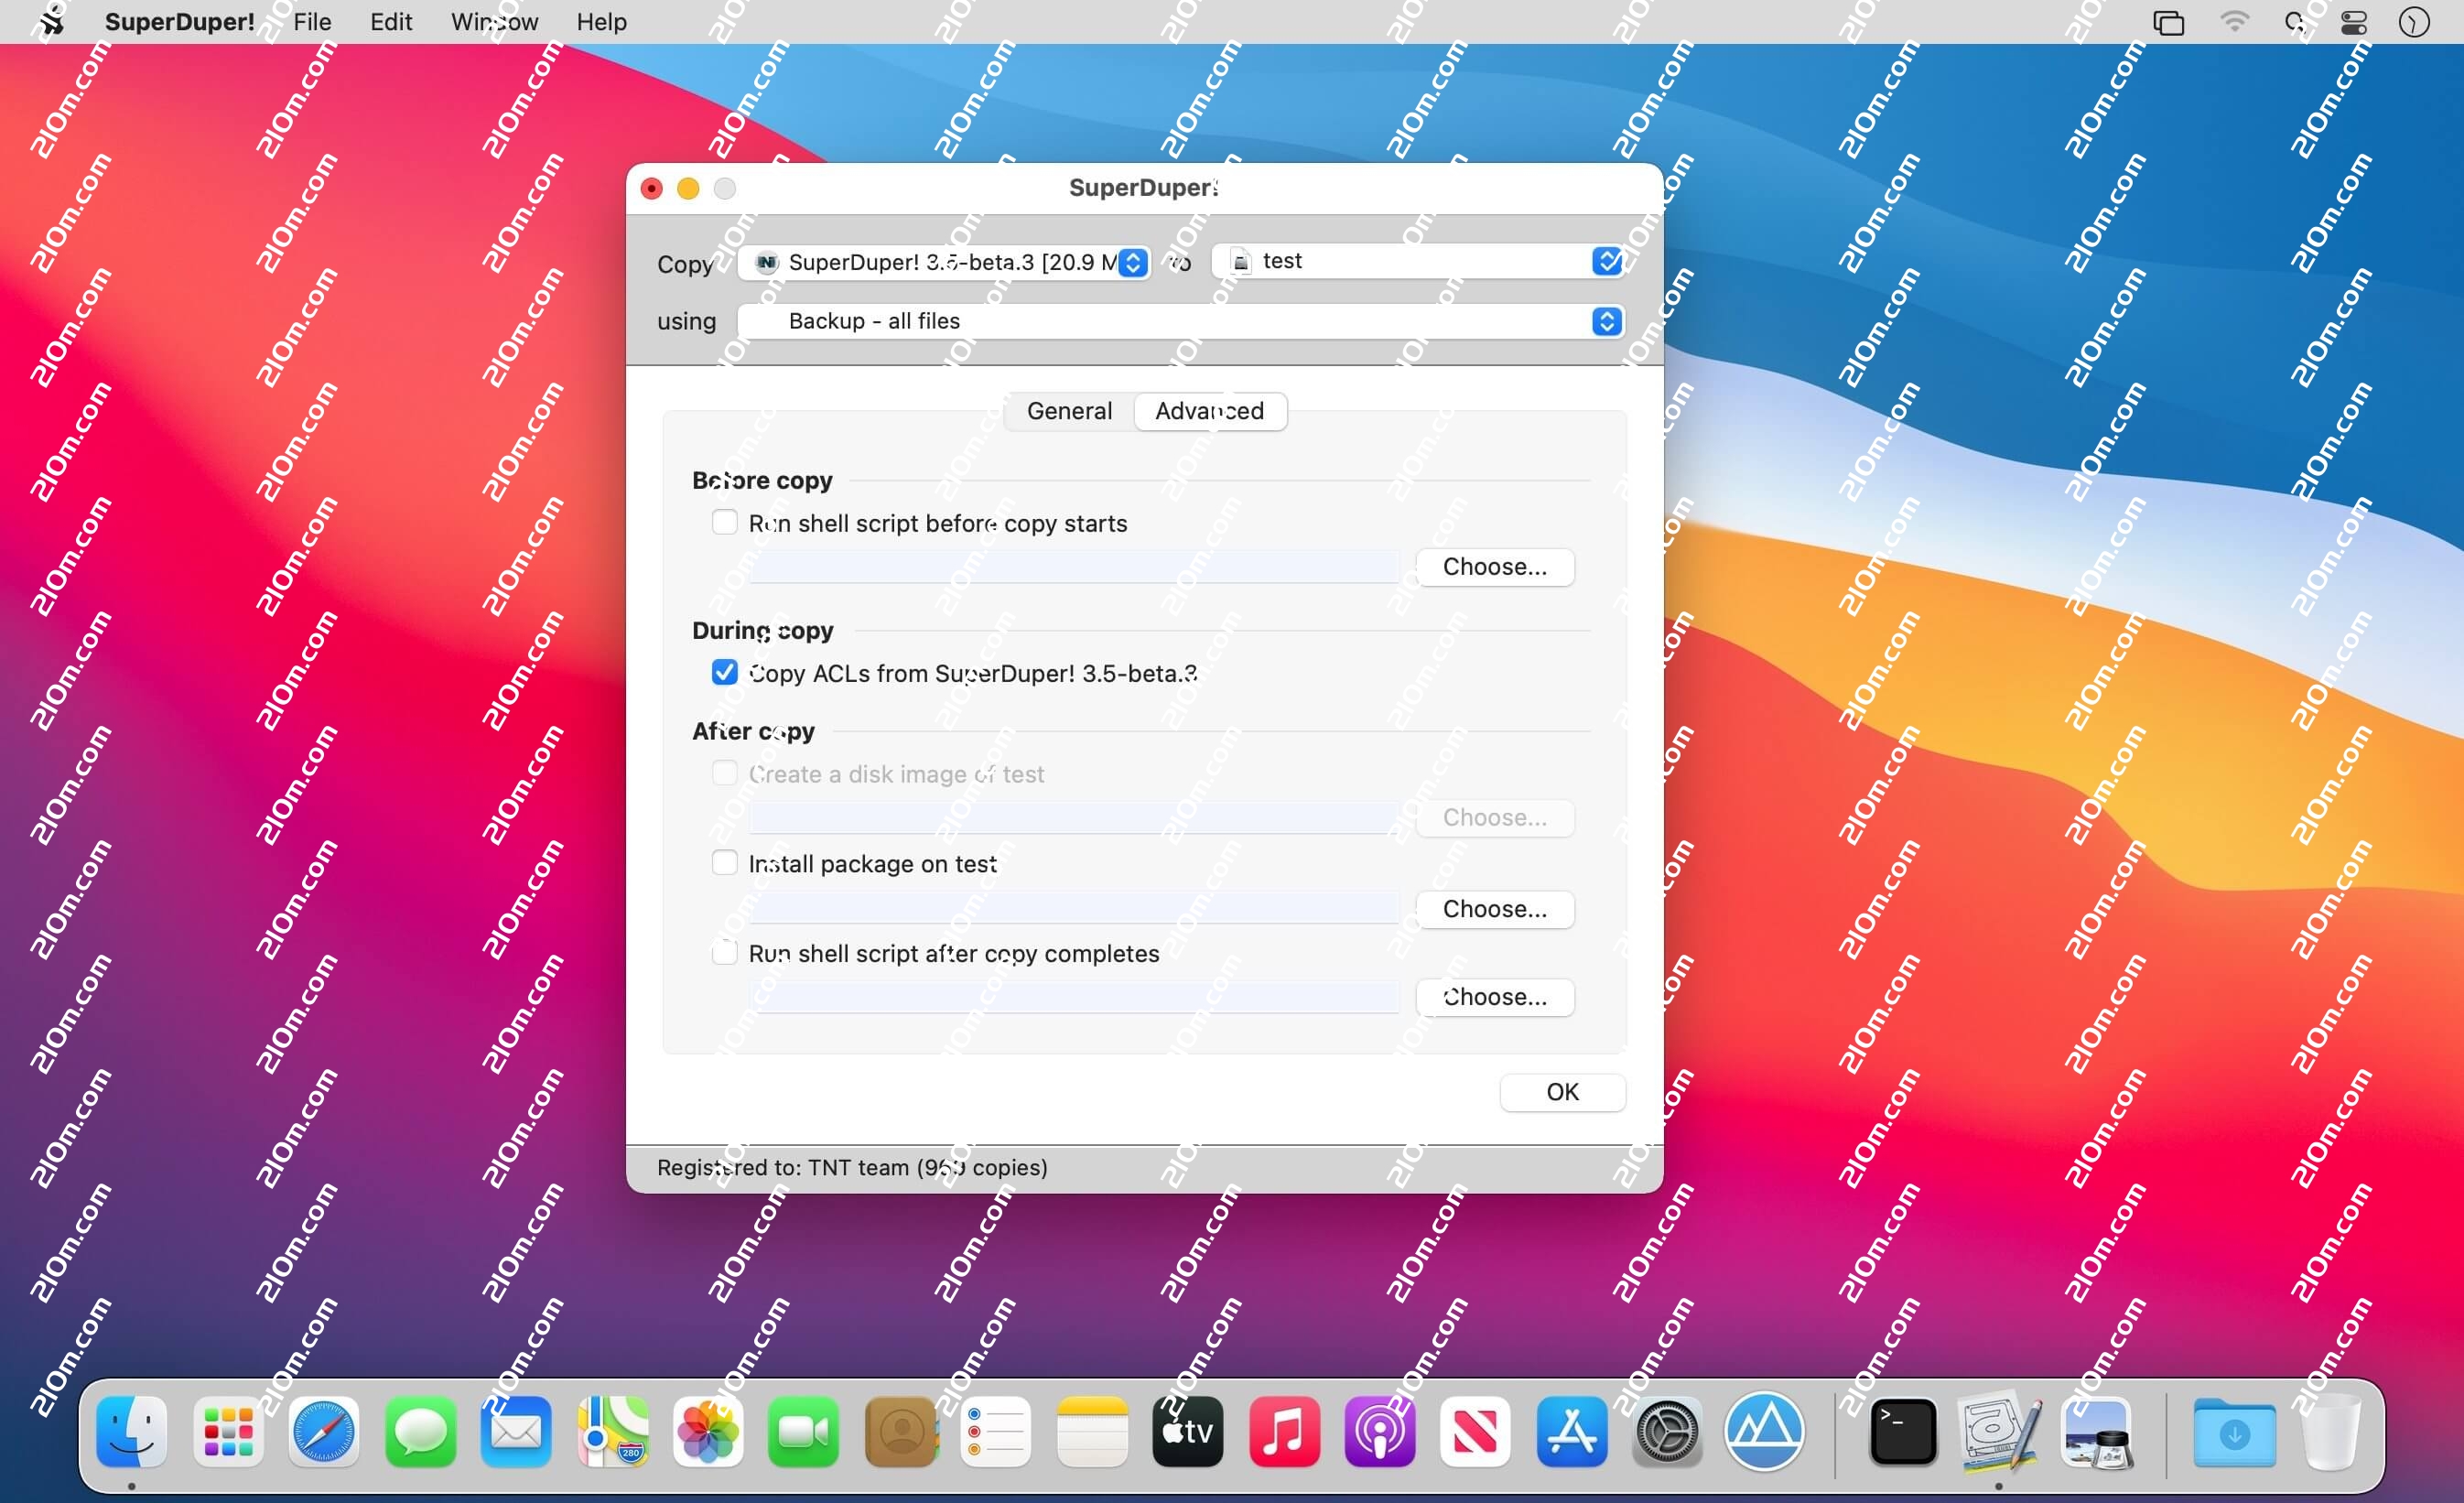The image size is (2464, 1503).
Task: Open the App Store from dock
Action: click(x=1571, y=1432)
